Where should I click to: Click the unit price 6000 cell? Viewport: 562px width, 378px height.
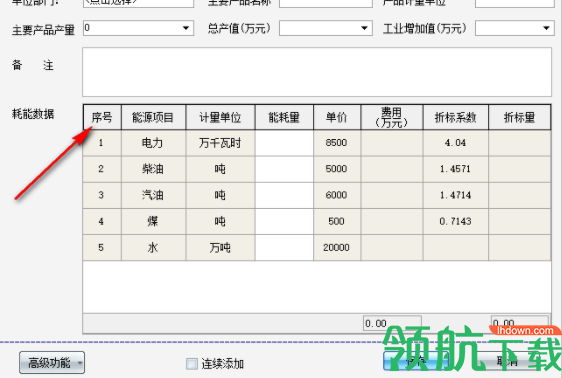tap(337, 195)
